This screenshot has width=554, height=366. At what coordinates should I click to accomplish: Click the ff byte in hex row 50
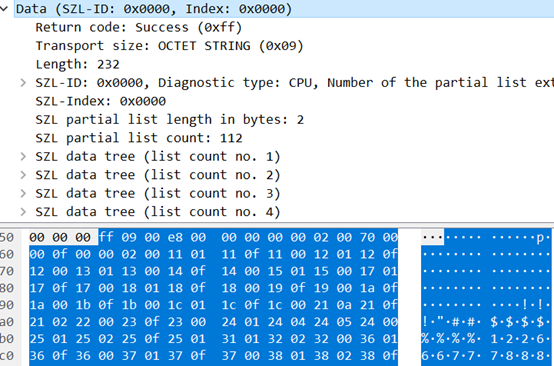click(x=106, y=237)
